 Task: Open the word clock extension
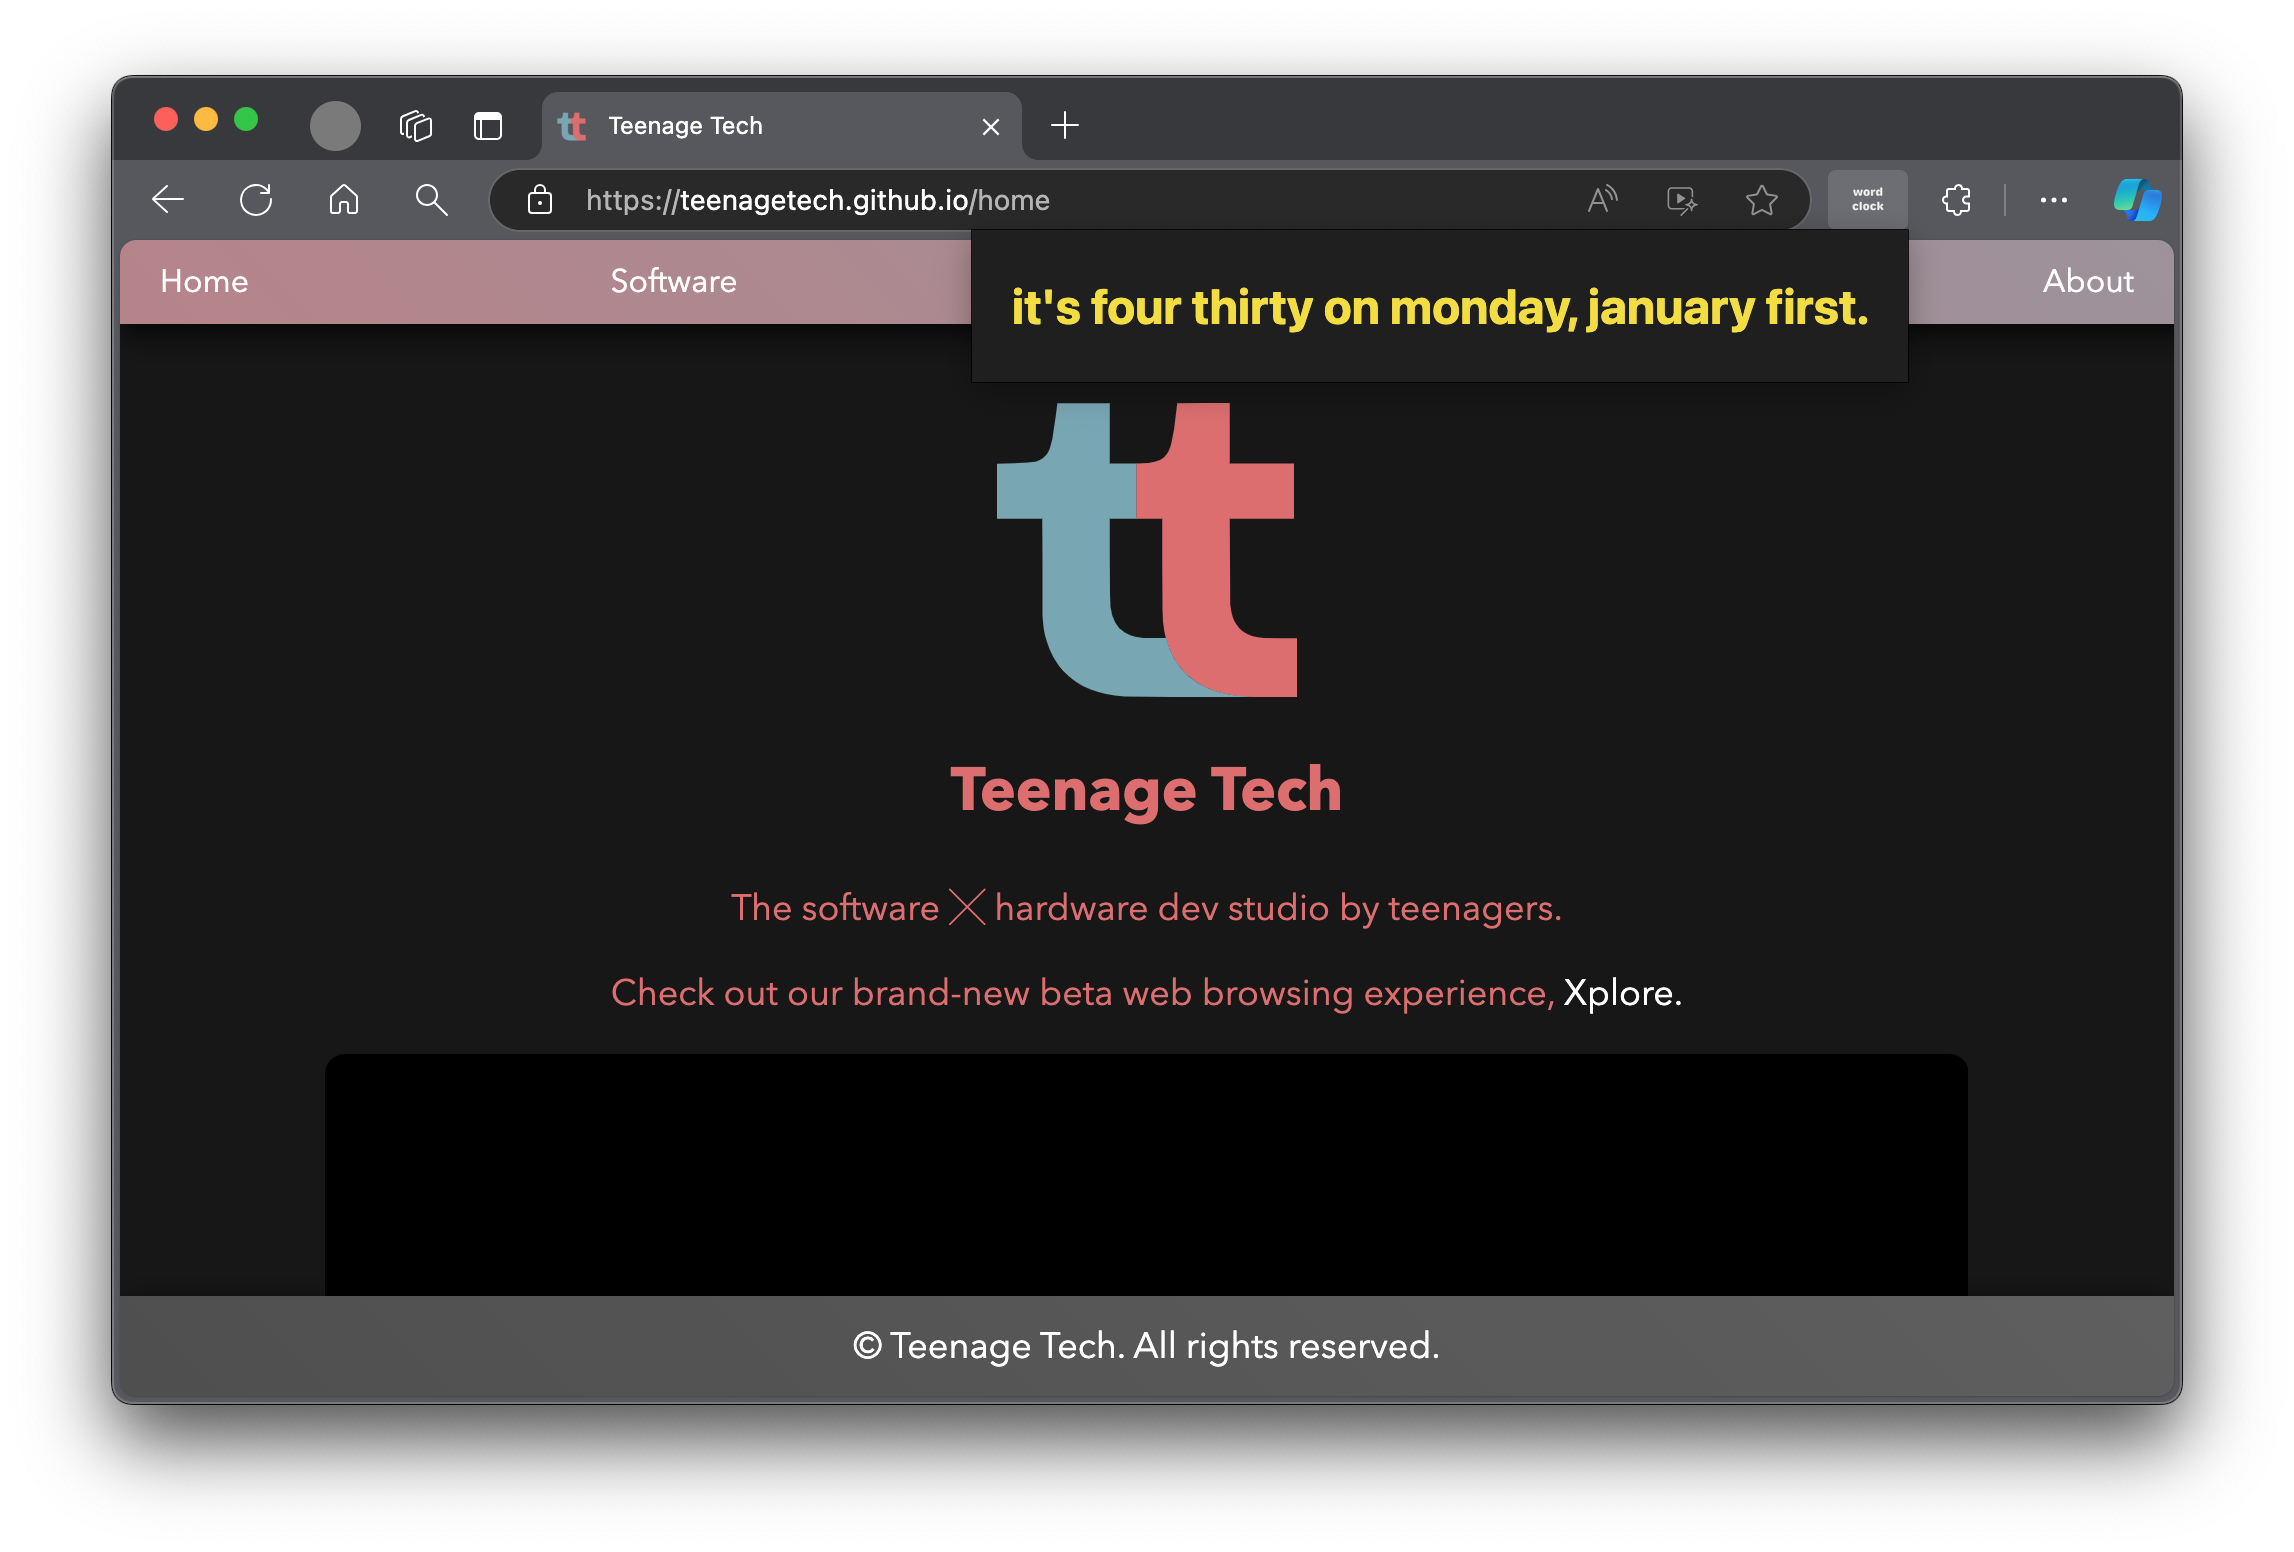[x=1867, y=200]
